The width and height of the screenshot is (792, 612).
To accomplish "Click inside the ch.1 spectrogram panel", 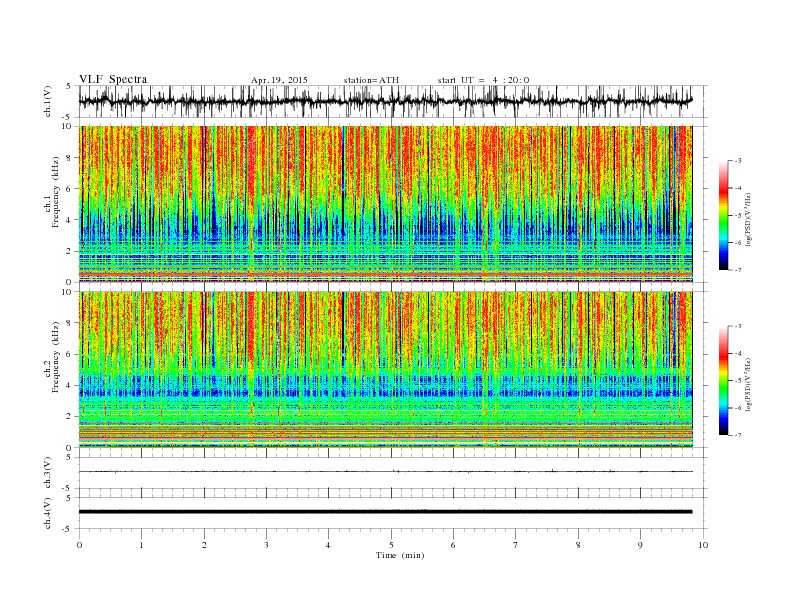I will tap(385, 204).
